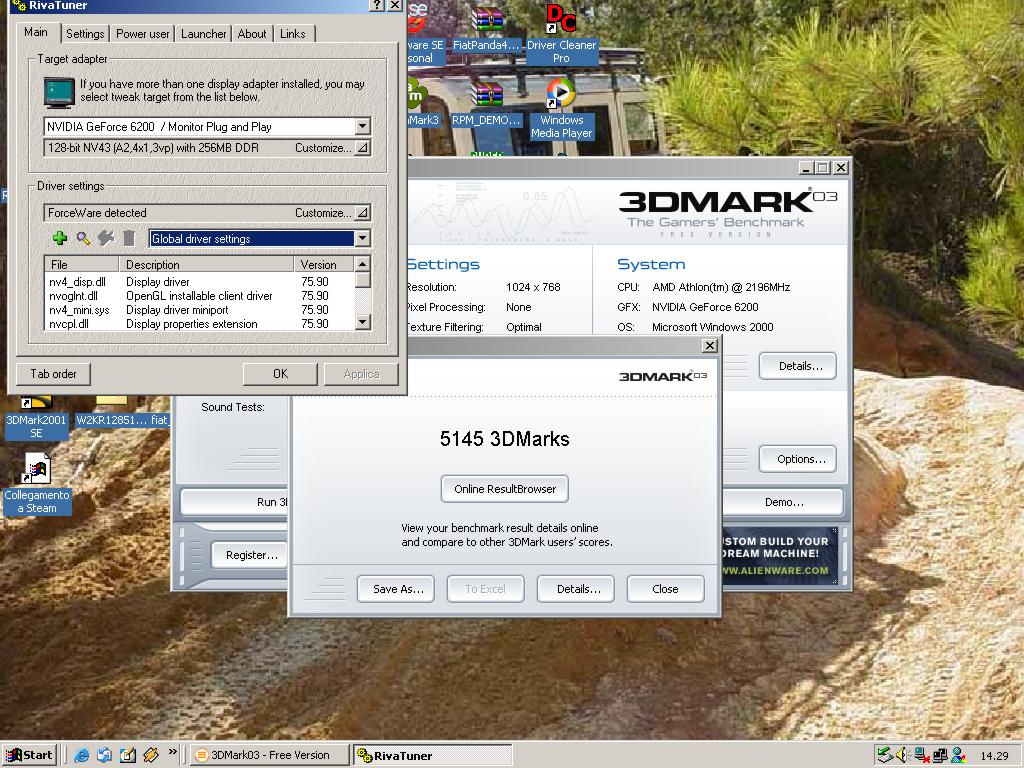This screenshot has width=1024, height=768.
Task: Select the nvoglnt.dll row in driver list
Action: click(199, 296)
